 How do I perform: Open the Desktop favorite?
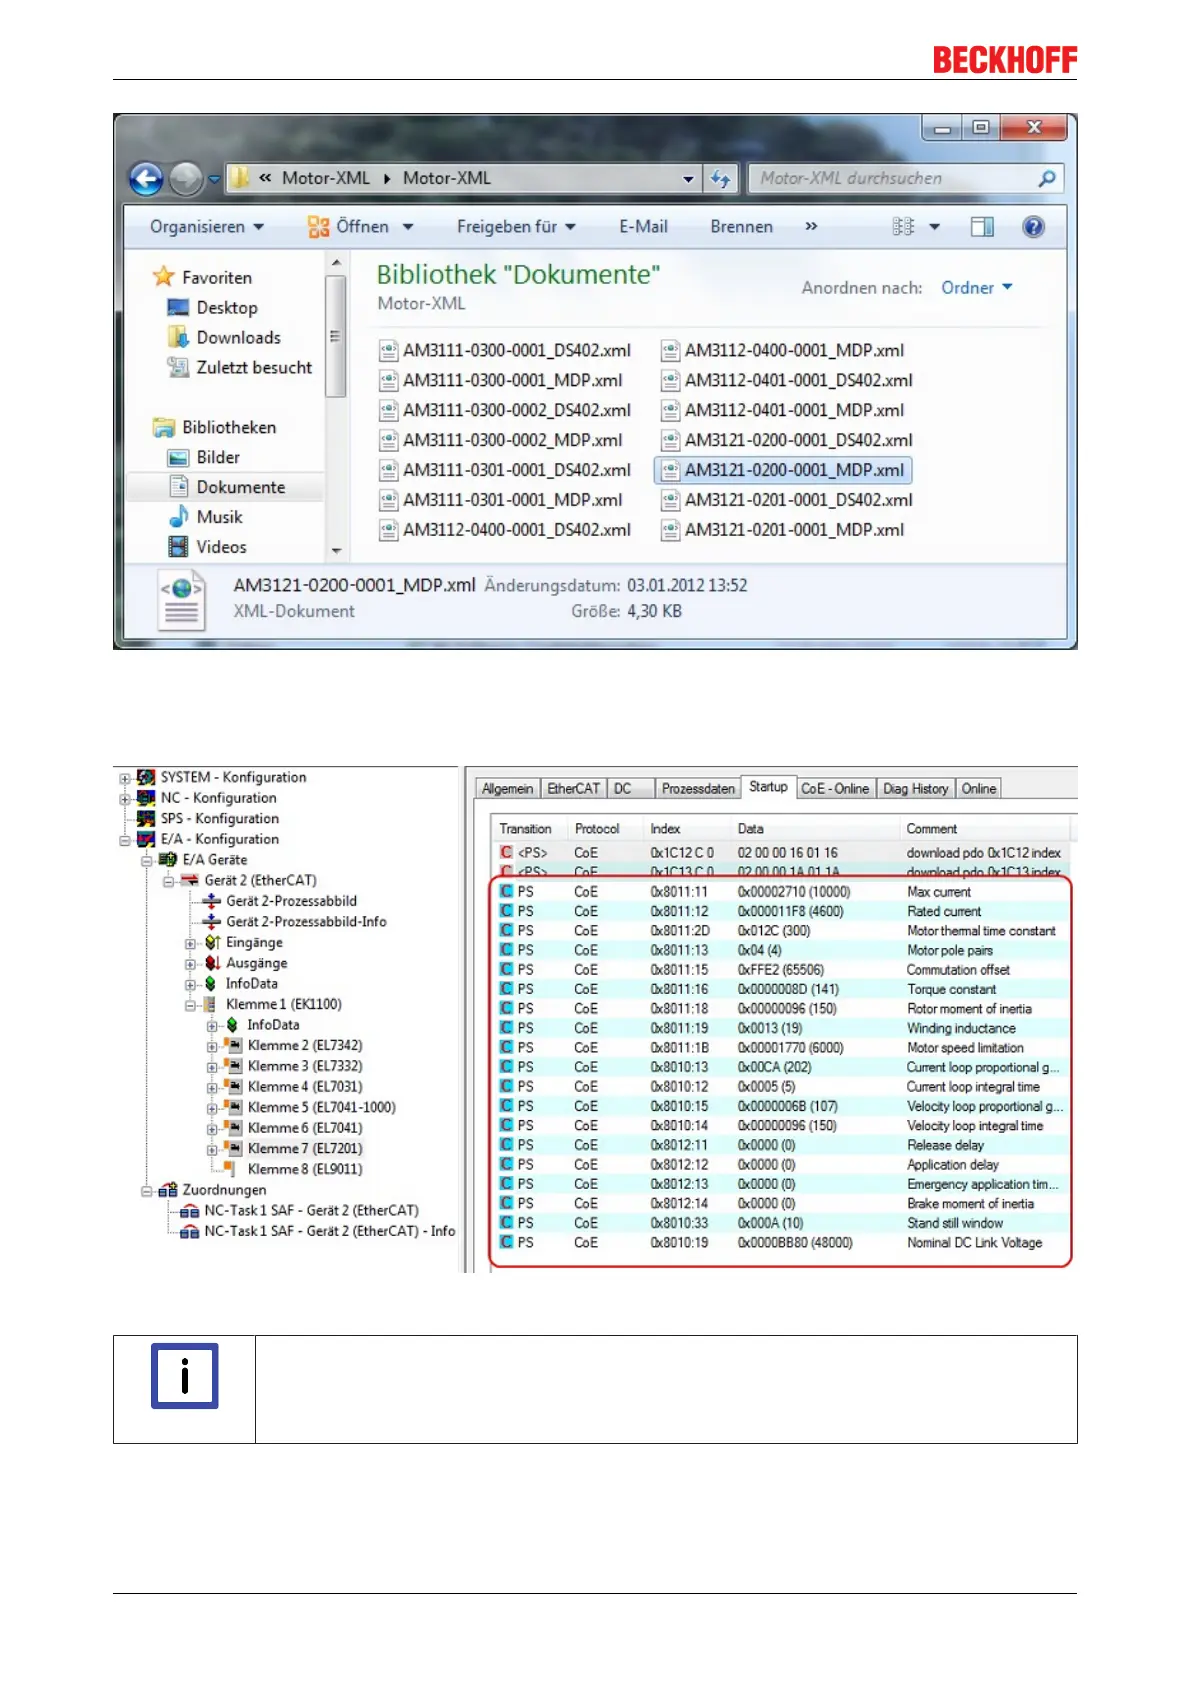coord(227,308)
